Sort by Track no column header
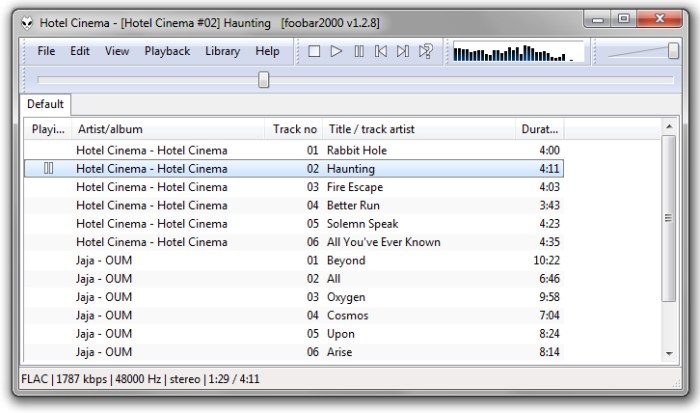 pos(294,129)
